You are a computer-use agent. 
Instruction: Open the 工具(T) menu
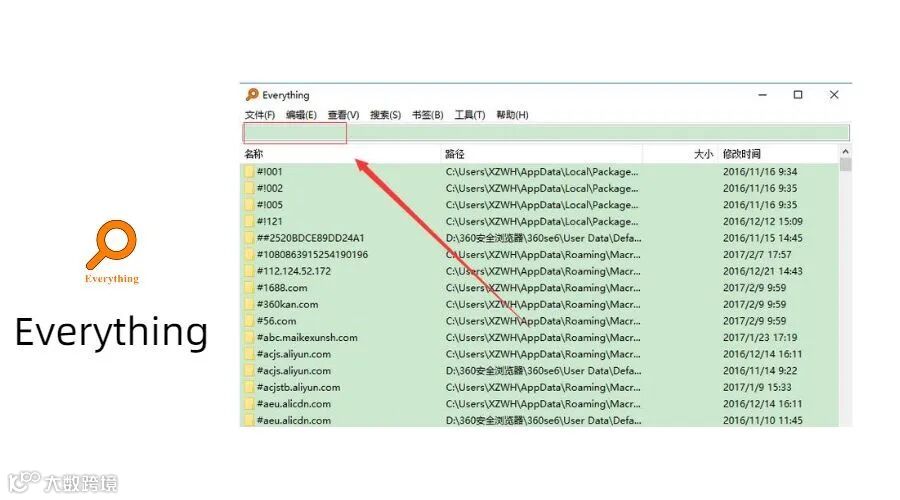470,115
